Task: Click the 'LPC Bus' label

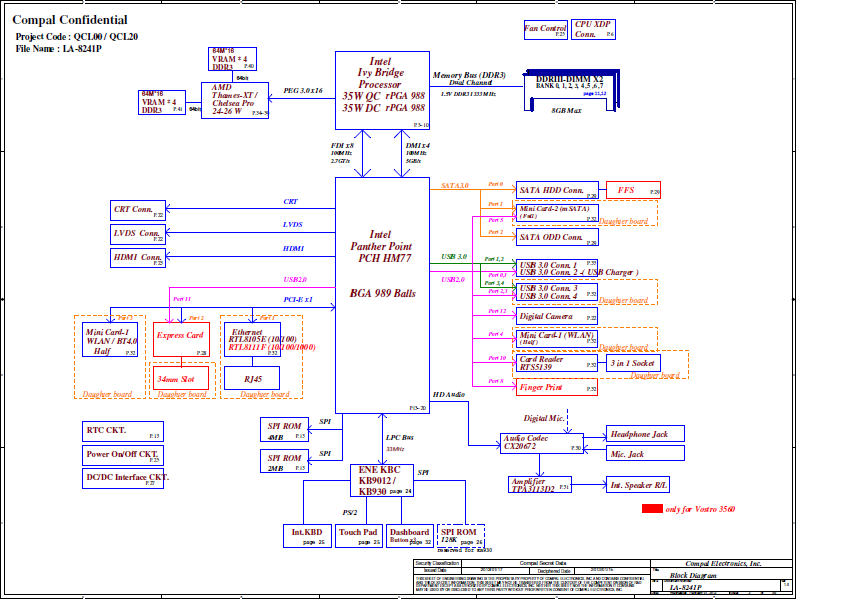Action: click(399, 437)
